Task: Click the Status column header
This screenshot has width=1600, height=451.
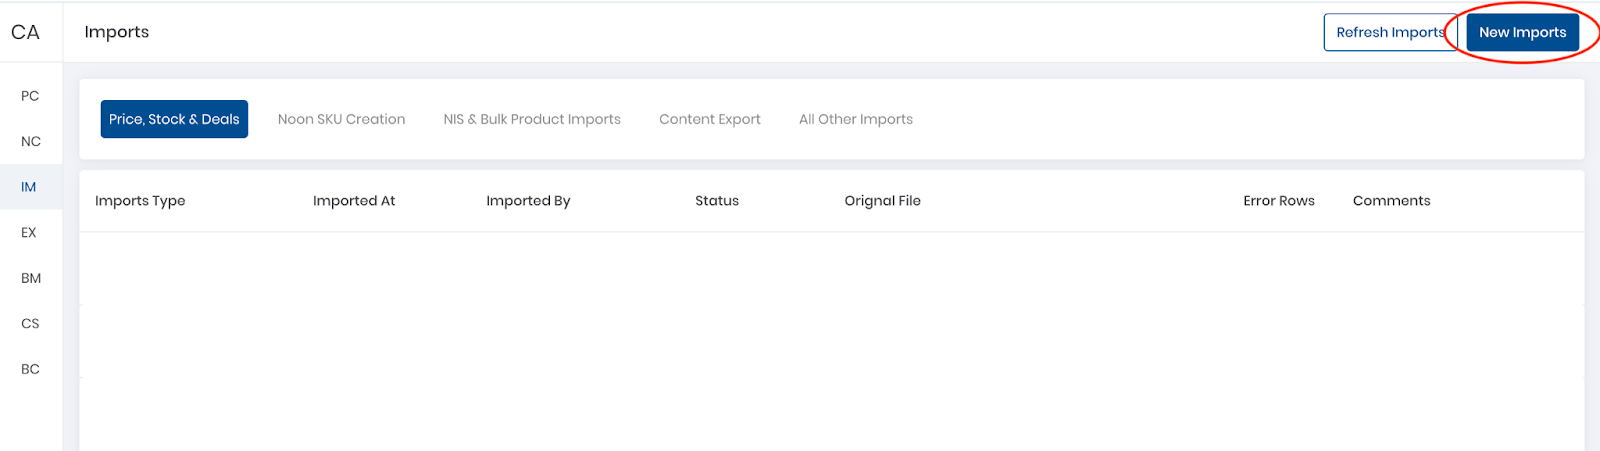Action: [717, 201]
